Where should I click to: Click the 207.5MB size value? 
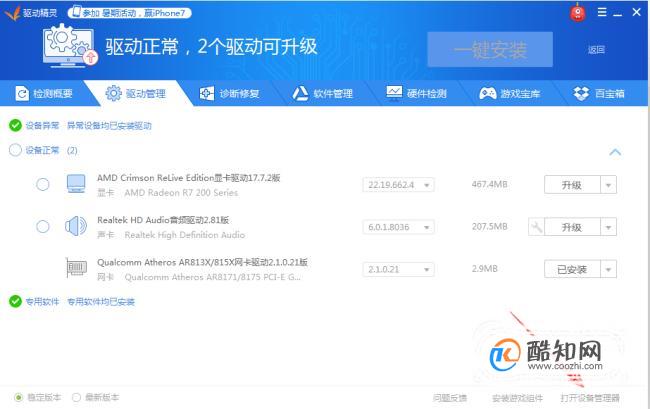pyautogui.click(x=490, y=227)
